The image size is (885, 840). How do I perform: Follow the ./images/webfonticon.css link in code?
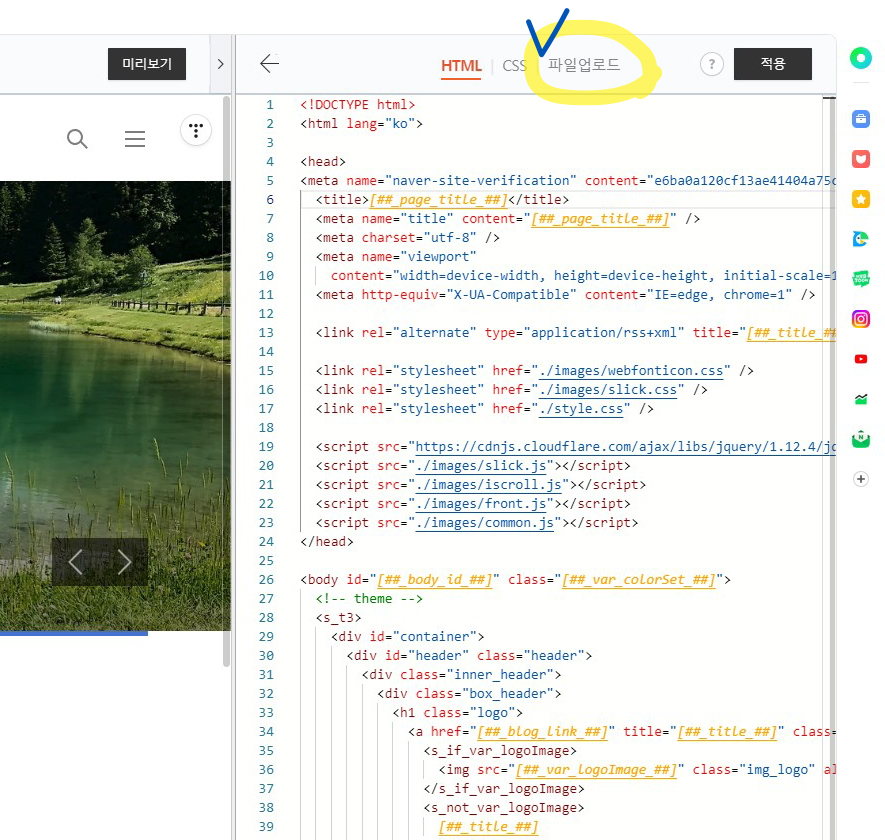click(631, 371)
